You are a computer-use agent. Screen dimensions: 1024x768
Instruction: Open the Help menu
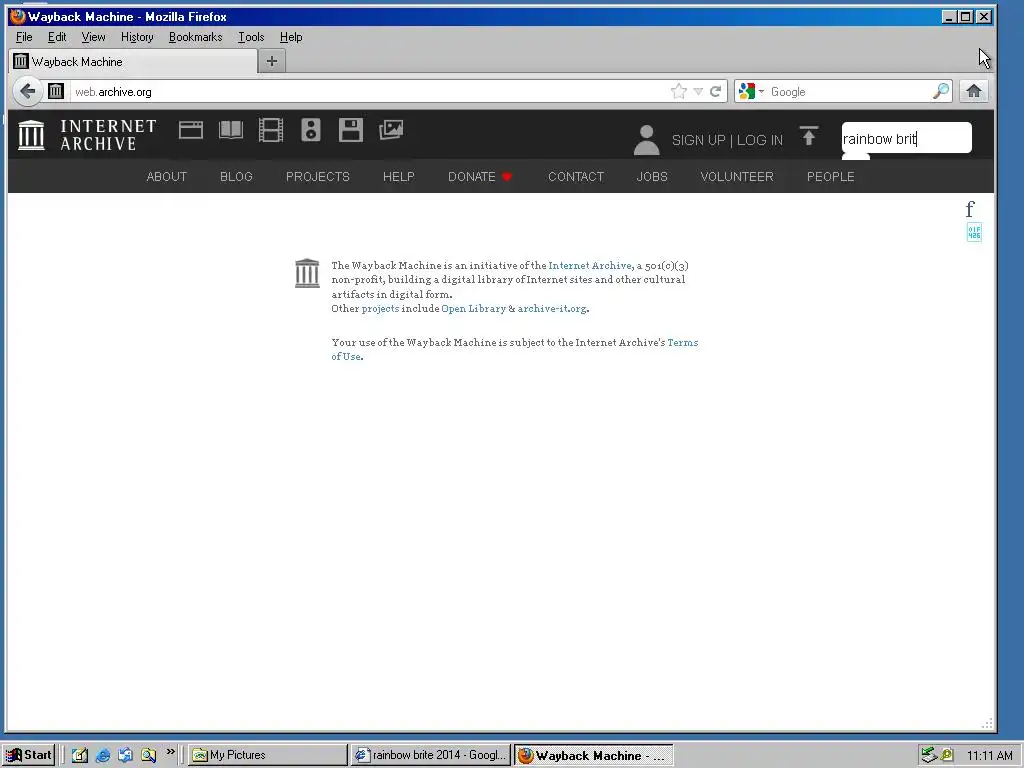[x=291, y=37]
